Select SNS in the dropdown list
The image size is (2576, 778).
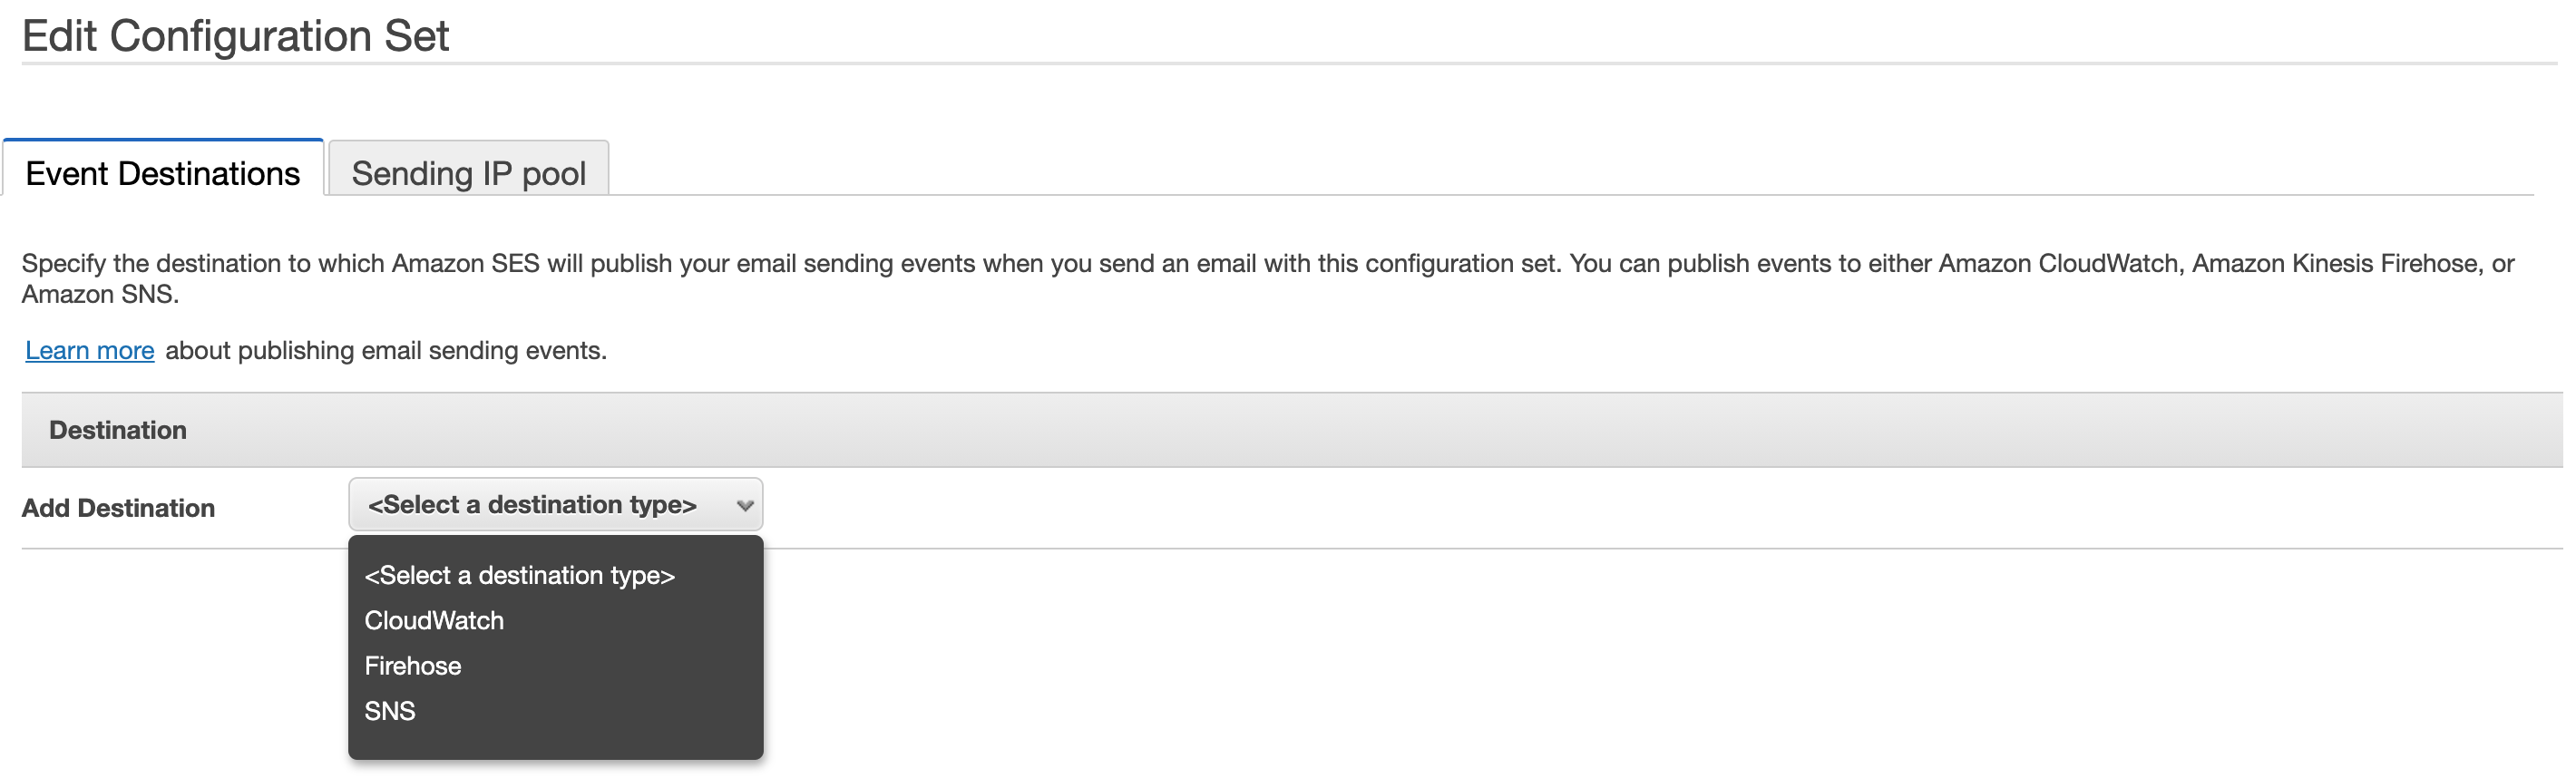pyautogui.click(x=390, y=711)
